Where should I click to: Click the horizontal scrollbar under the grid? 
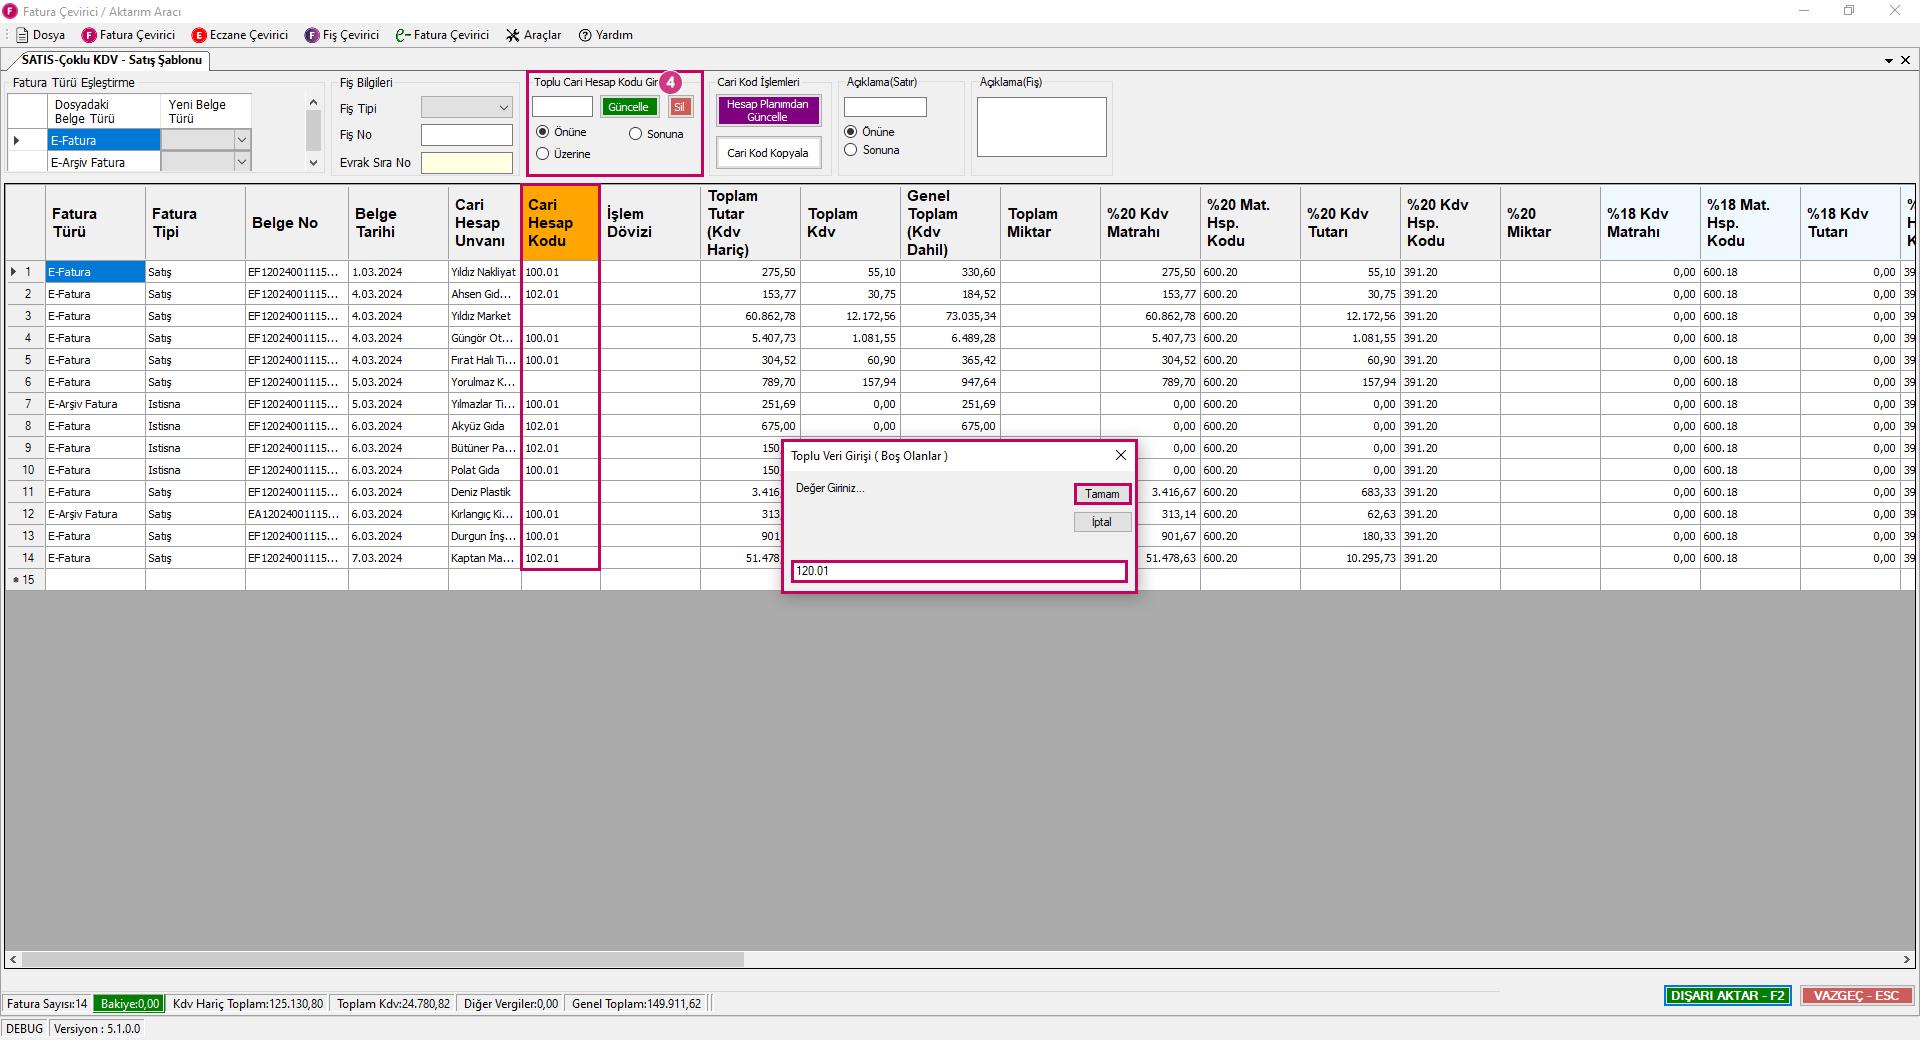click(382, 960)
